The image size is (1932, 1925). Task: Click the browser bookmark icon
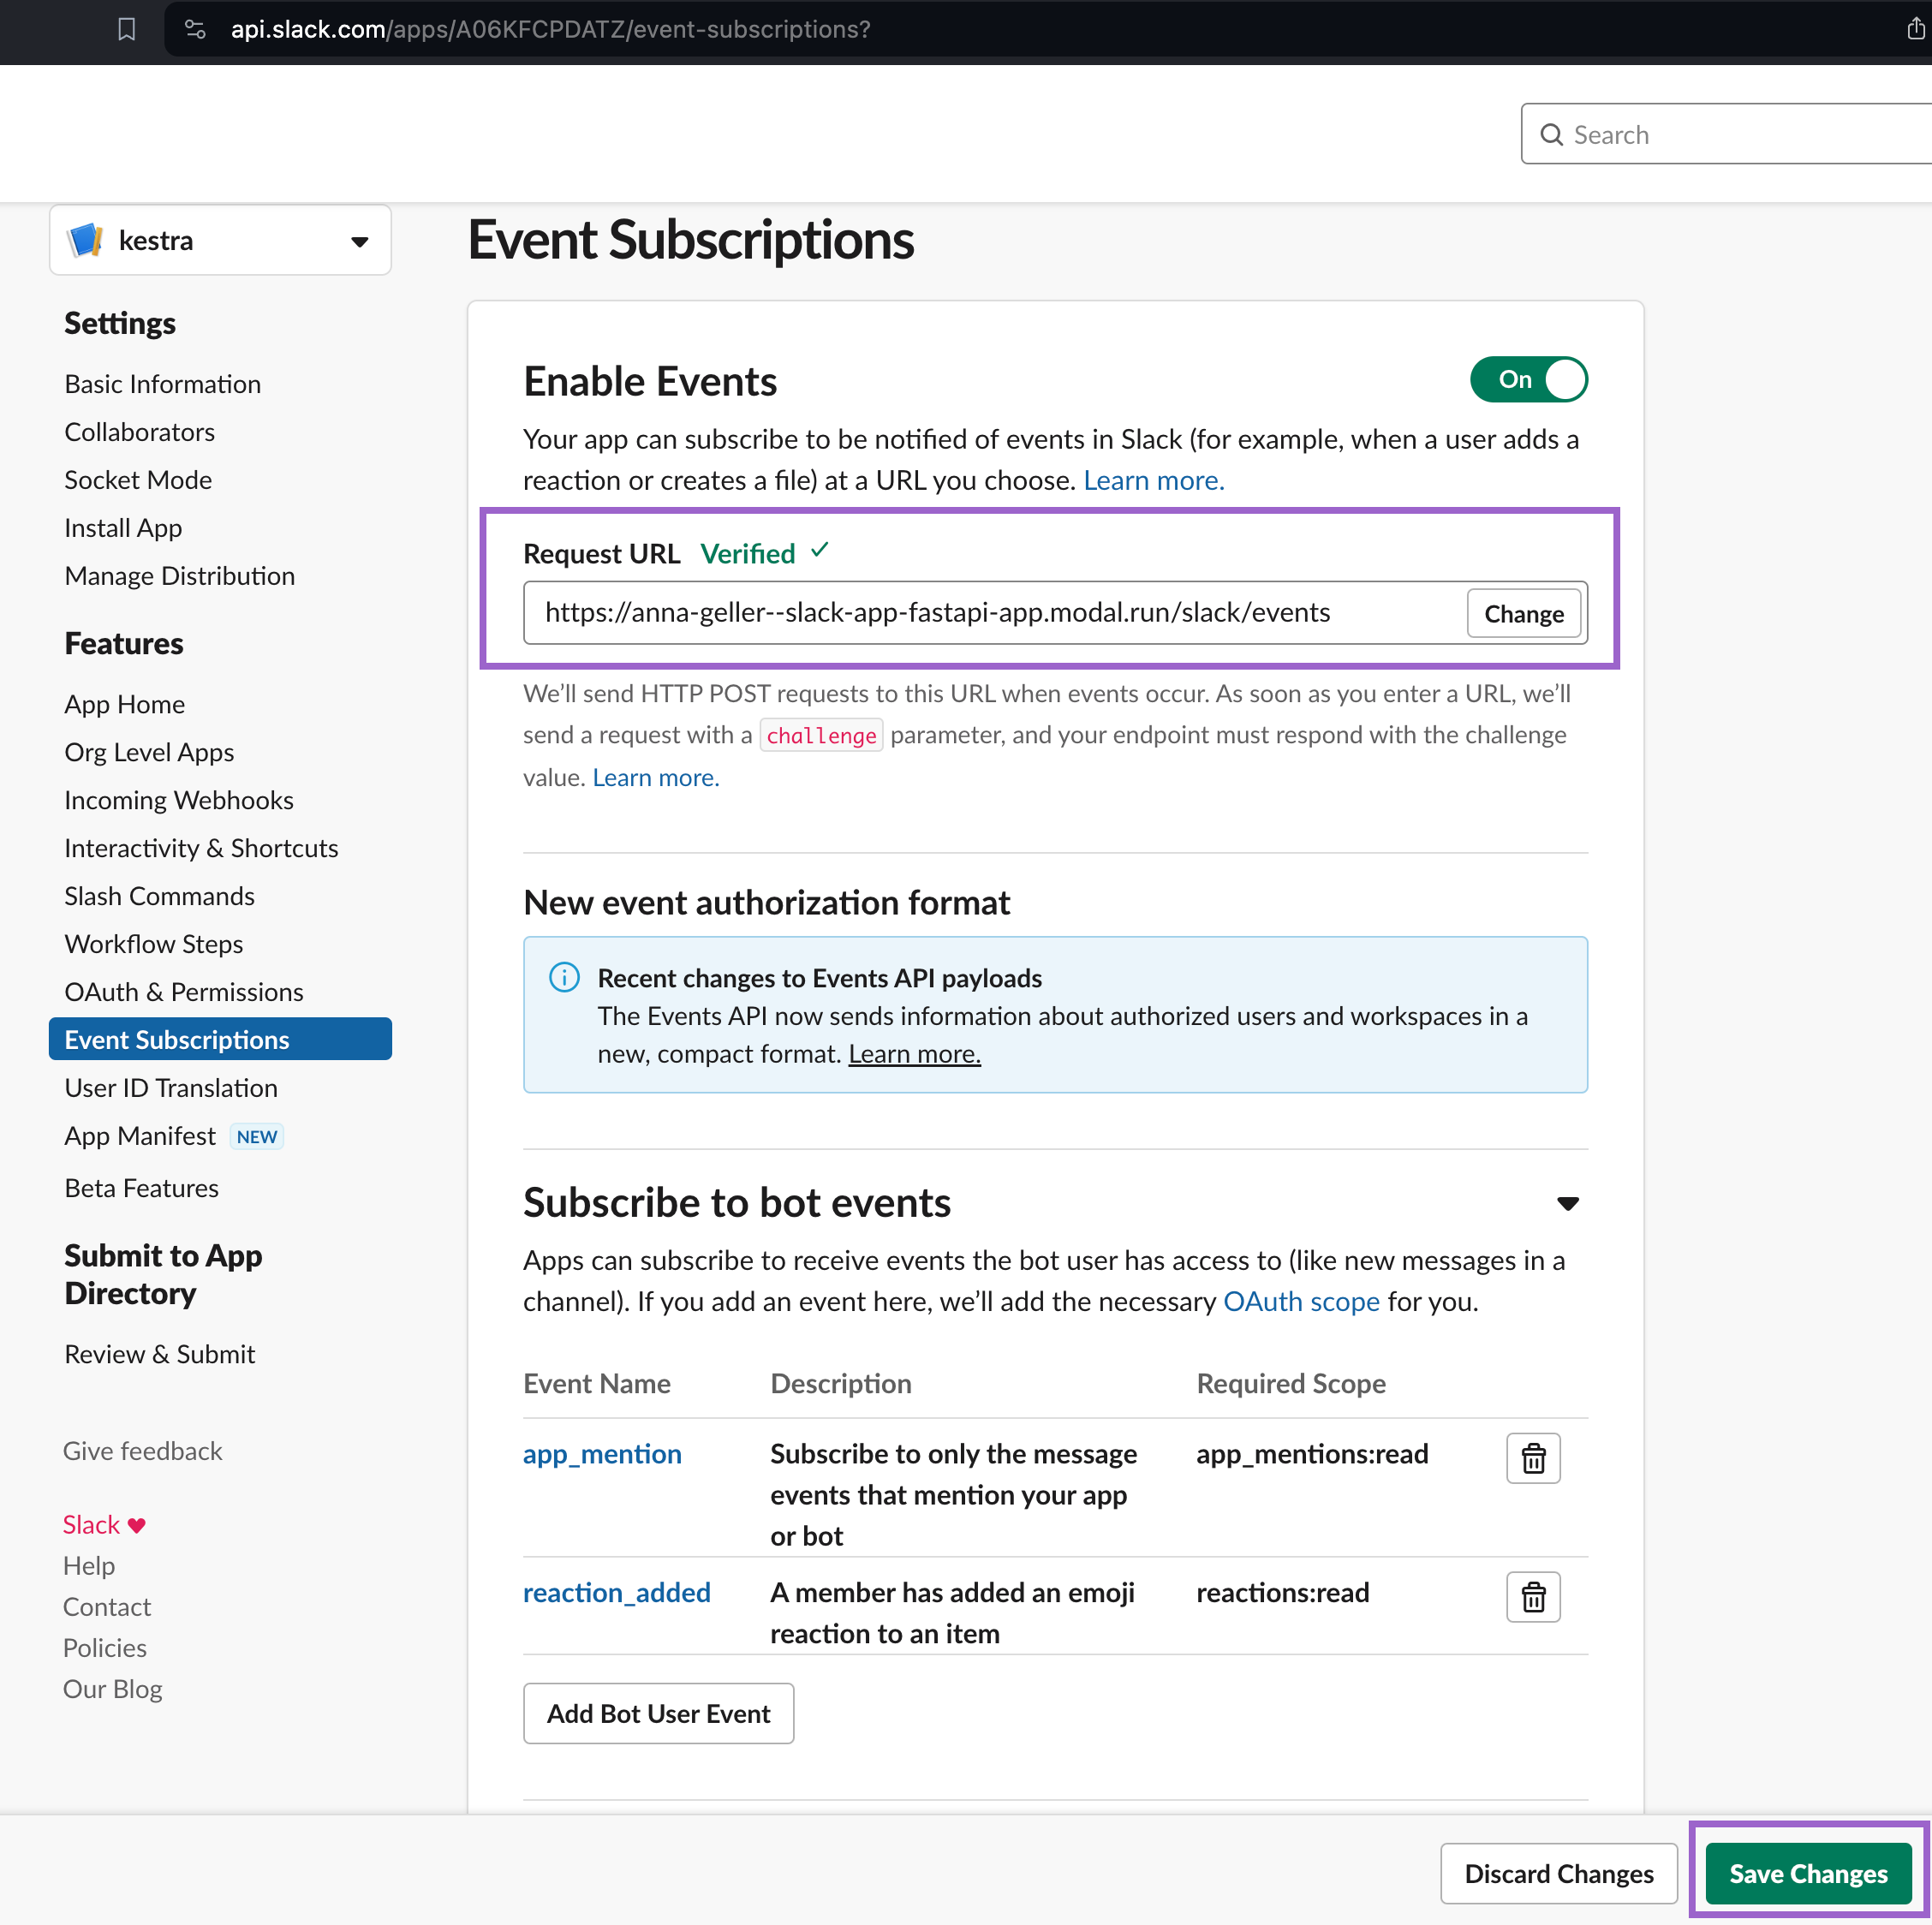point(126,29)
